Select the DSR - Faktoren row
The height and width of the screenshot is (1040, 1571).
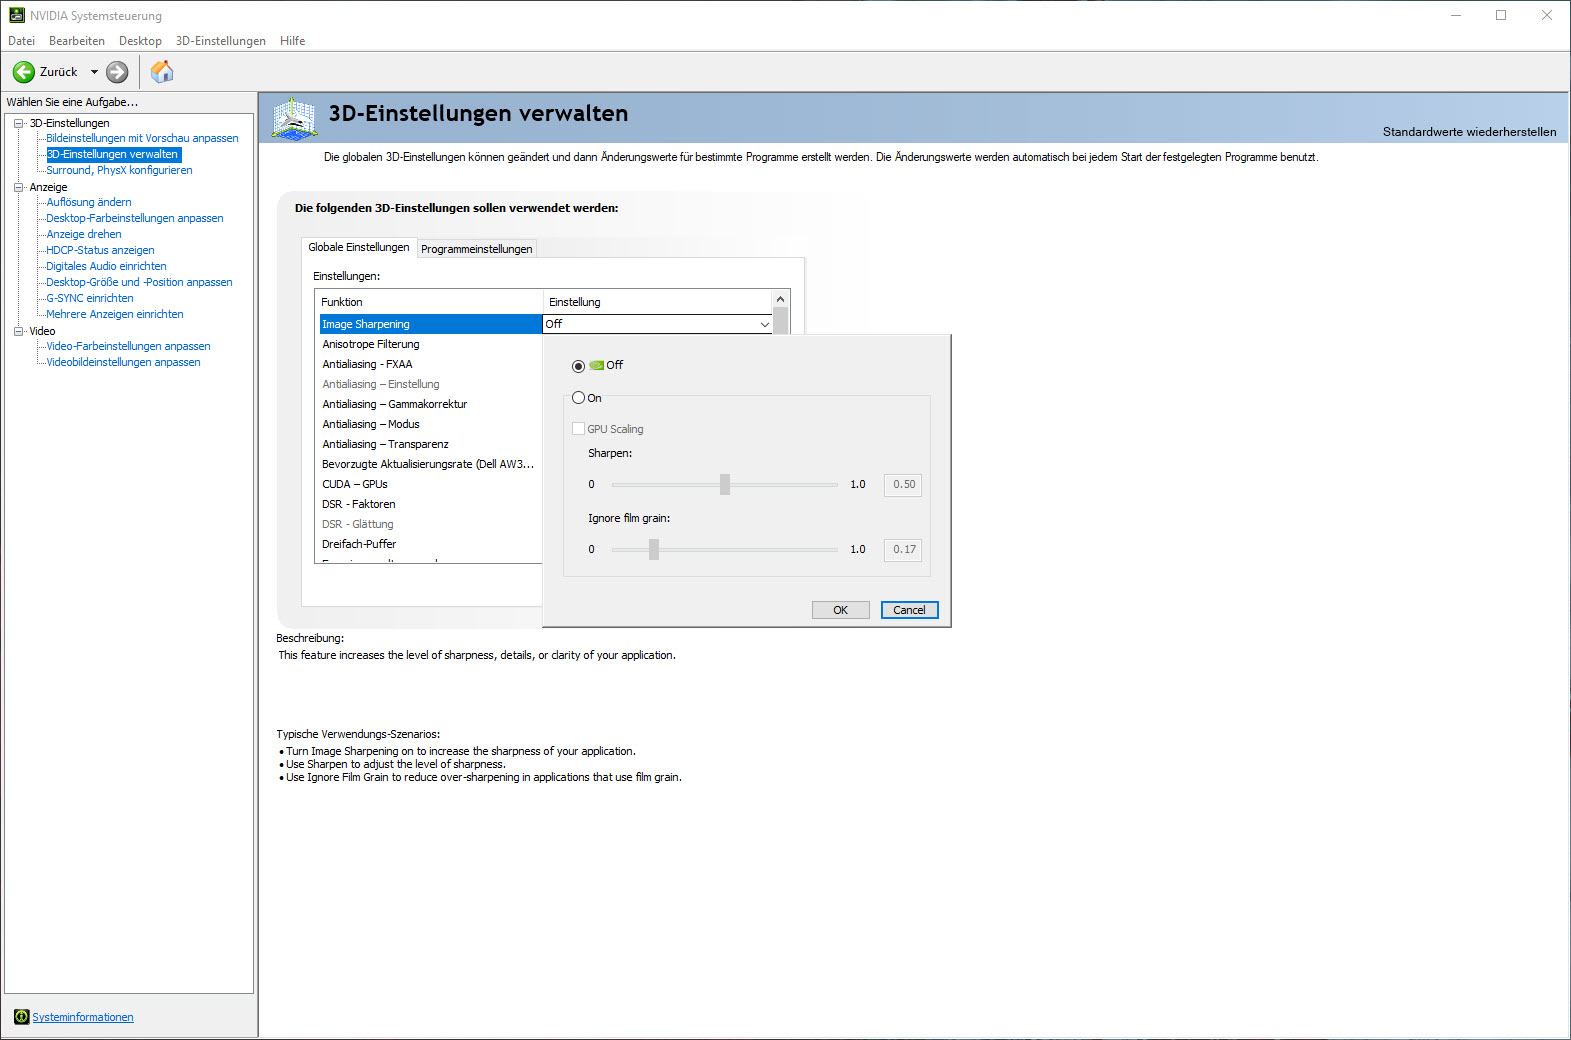pyautogui.click(x=430, y=504)
